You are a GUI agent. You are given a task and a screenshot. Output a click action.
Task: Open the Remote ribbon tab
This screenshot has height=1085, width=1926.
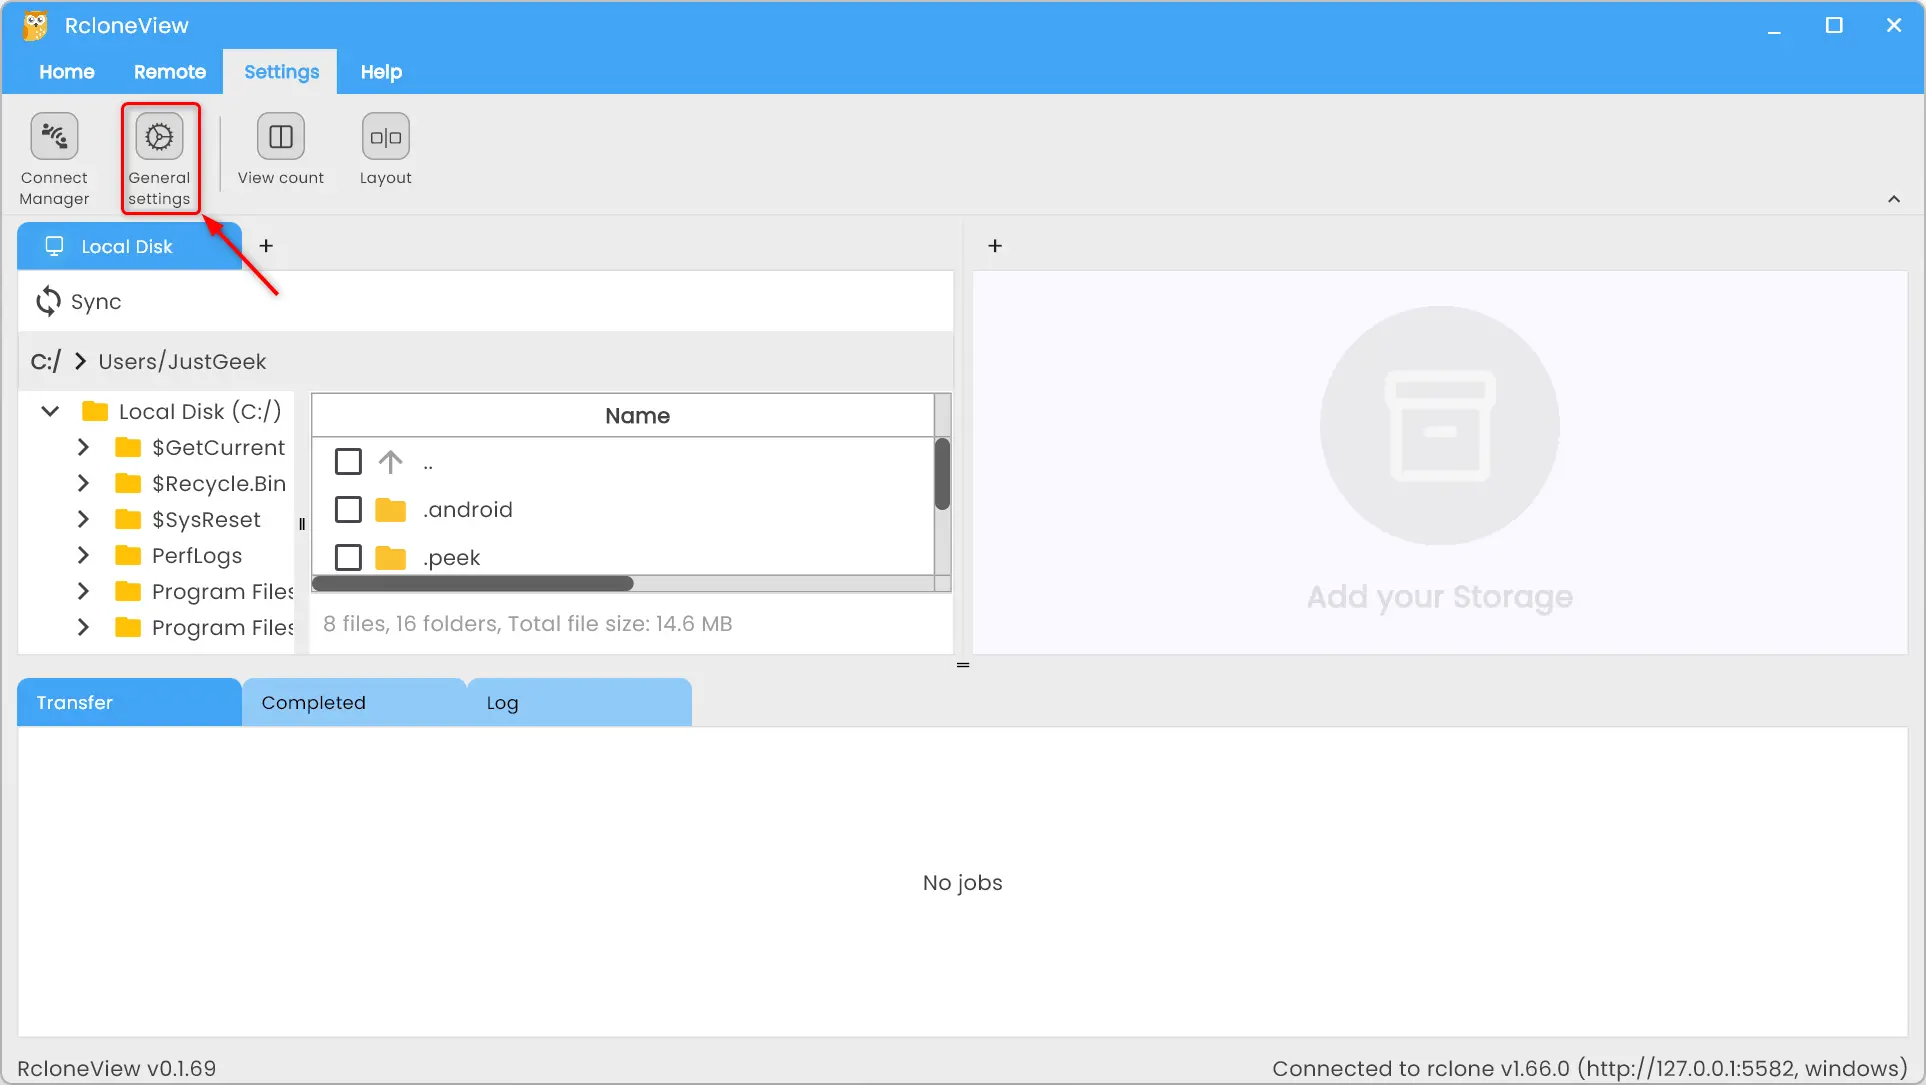pyautogui.click(x=170, y=72)
